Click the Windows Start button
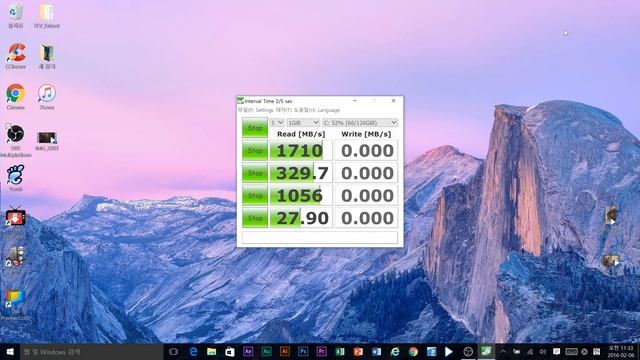 click(x=10, y=351)
